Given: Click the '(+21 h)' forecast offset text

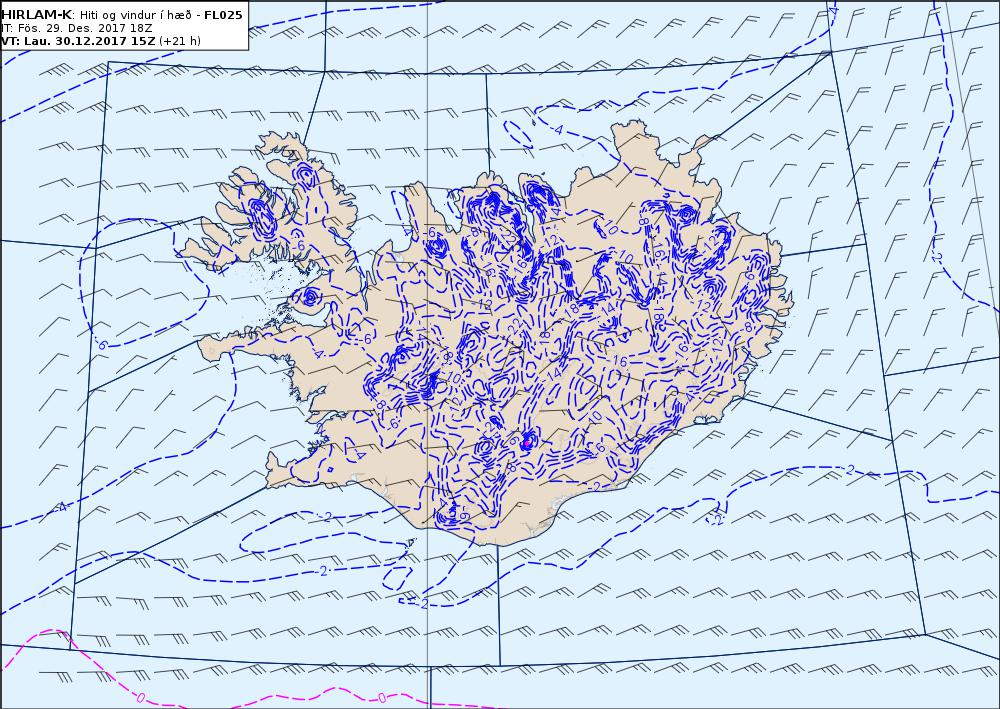Looking at the screenshot, I should pos(180,41).
